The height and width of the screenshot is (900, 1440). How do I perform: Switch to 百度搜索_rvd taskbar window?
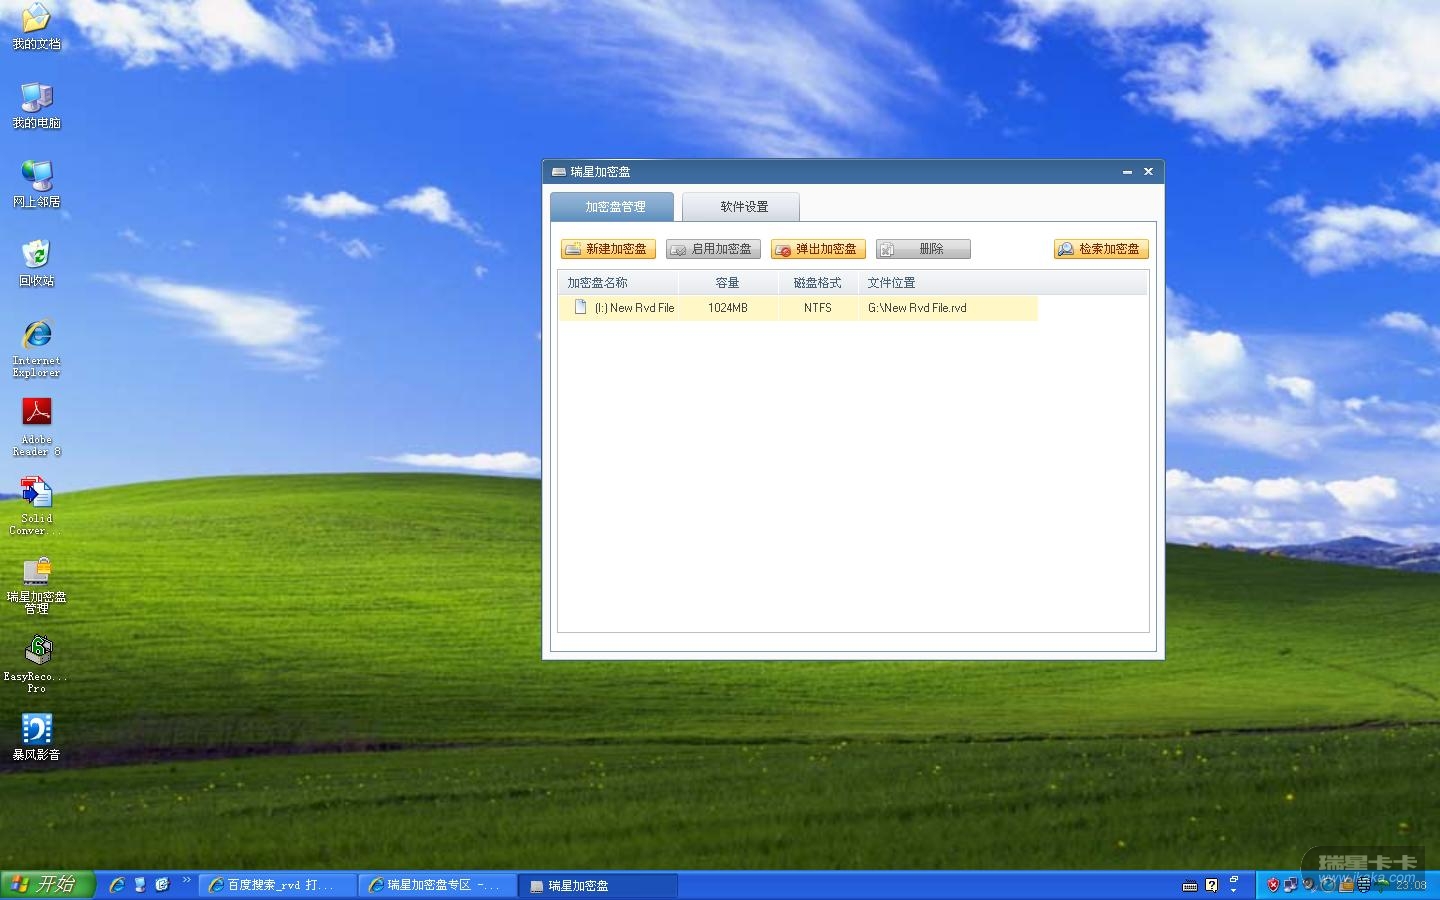(x=279, y=885)
